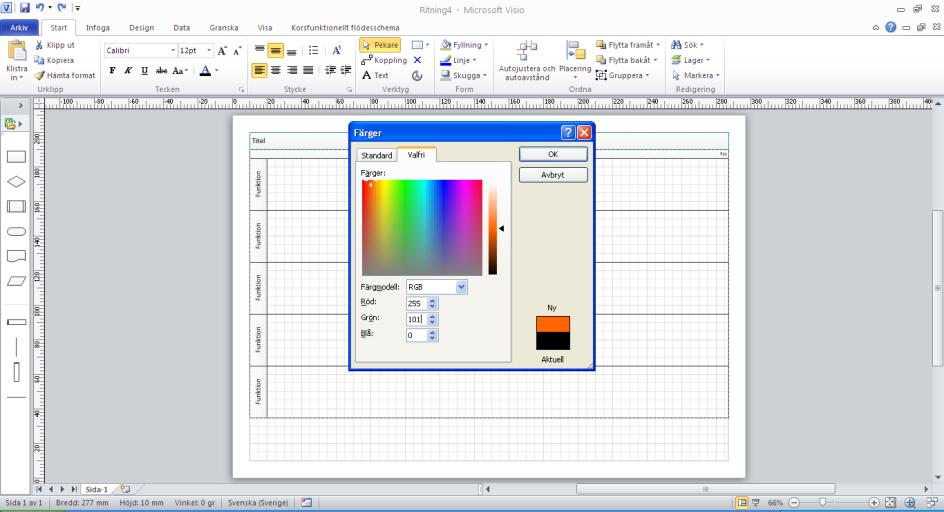Image resolution: width=944 pixels, height=512 pixels.
Task: Click the decrease indent icon
Action: pos(330,70)
